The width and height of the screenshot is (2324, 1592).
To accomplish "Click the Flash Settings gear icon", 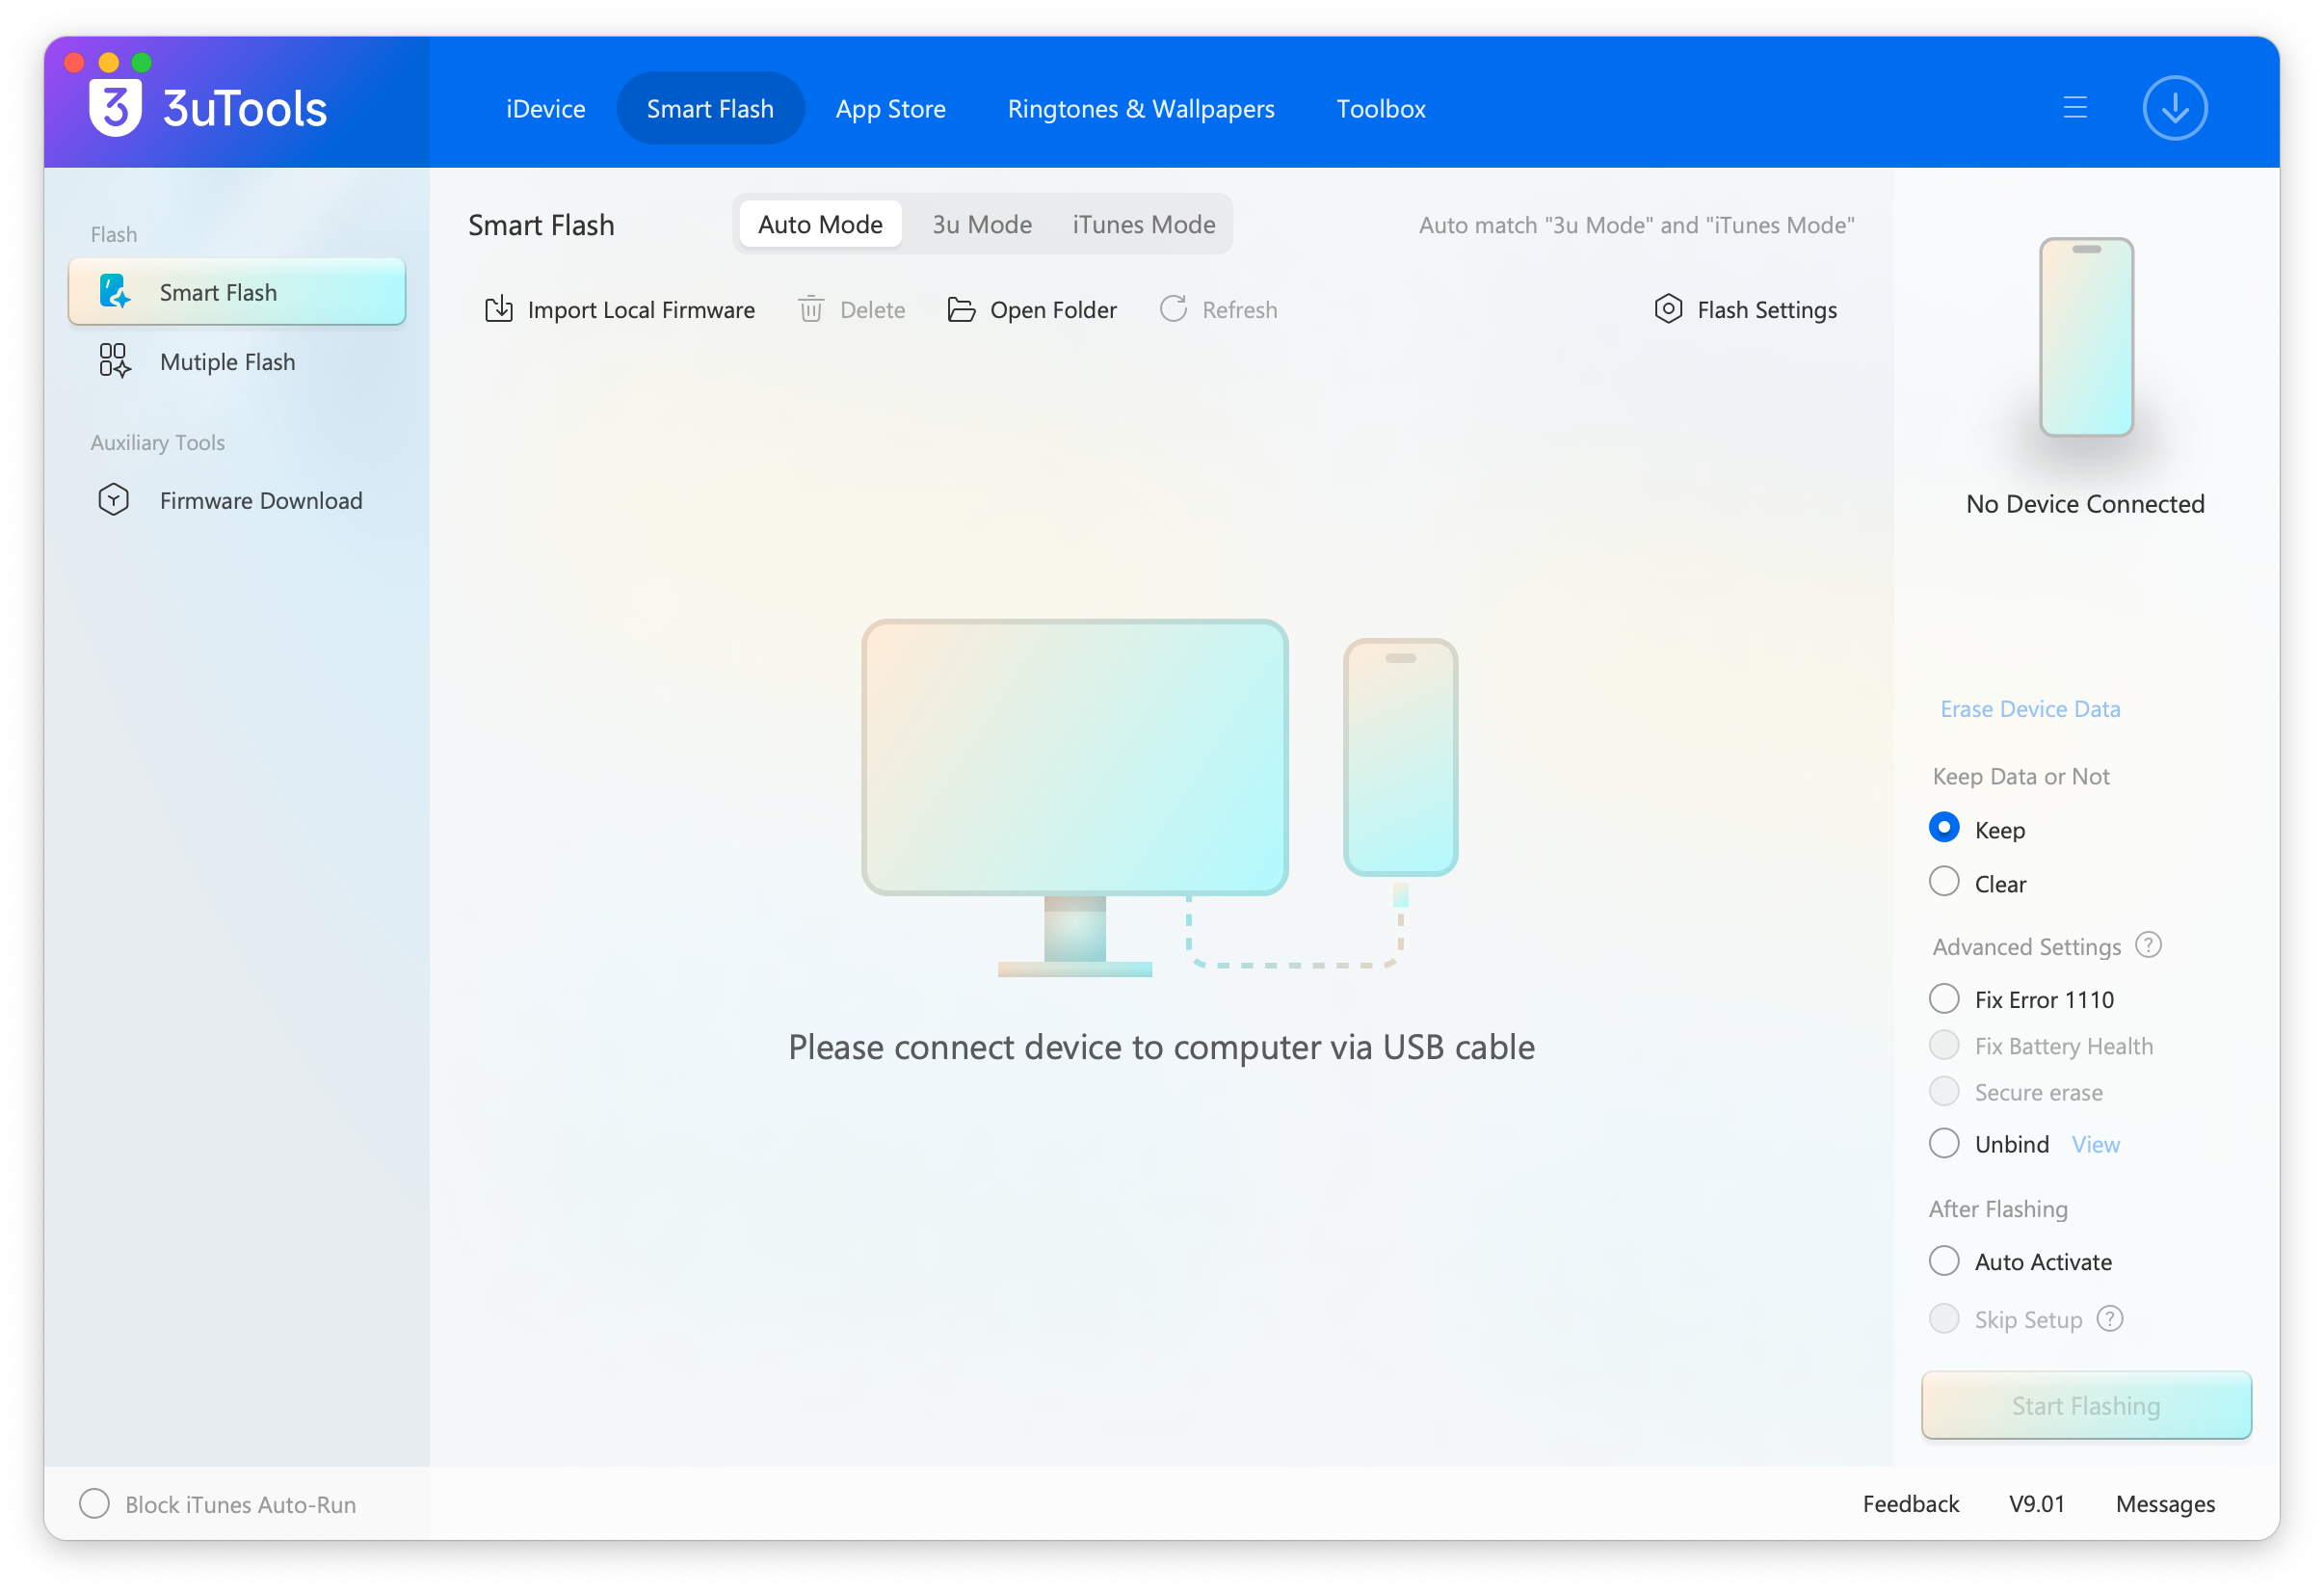I will coord(1668,309).
